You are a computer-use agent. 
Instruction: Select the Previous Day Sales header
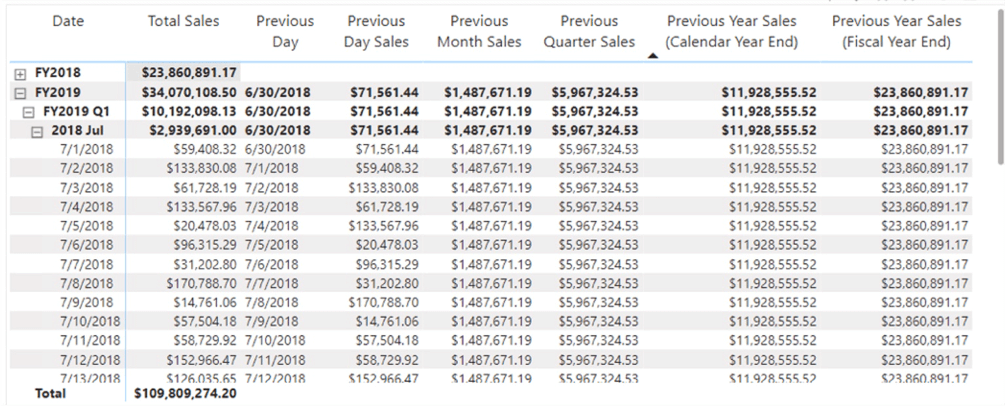[x=375, y=31]
